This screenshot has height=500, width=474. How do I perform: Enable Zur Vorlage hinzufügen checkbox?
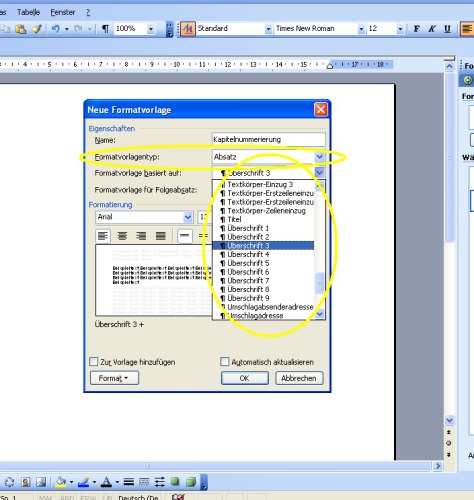[94, 362]
